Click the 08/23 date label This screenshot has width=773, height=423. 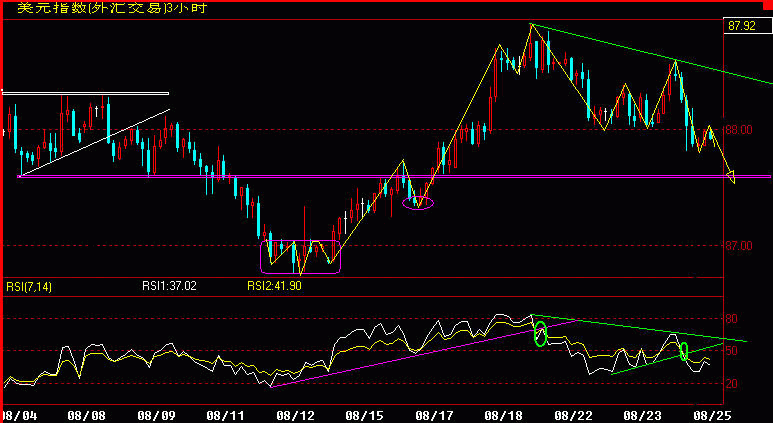642,416
